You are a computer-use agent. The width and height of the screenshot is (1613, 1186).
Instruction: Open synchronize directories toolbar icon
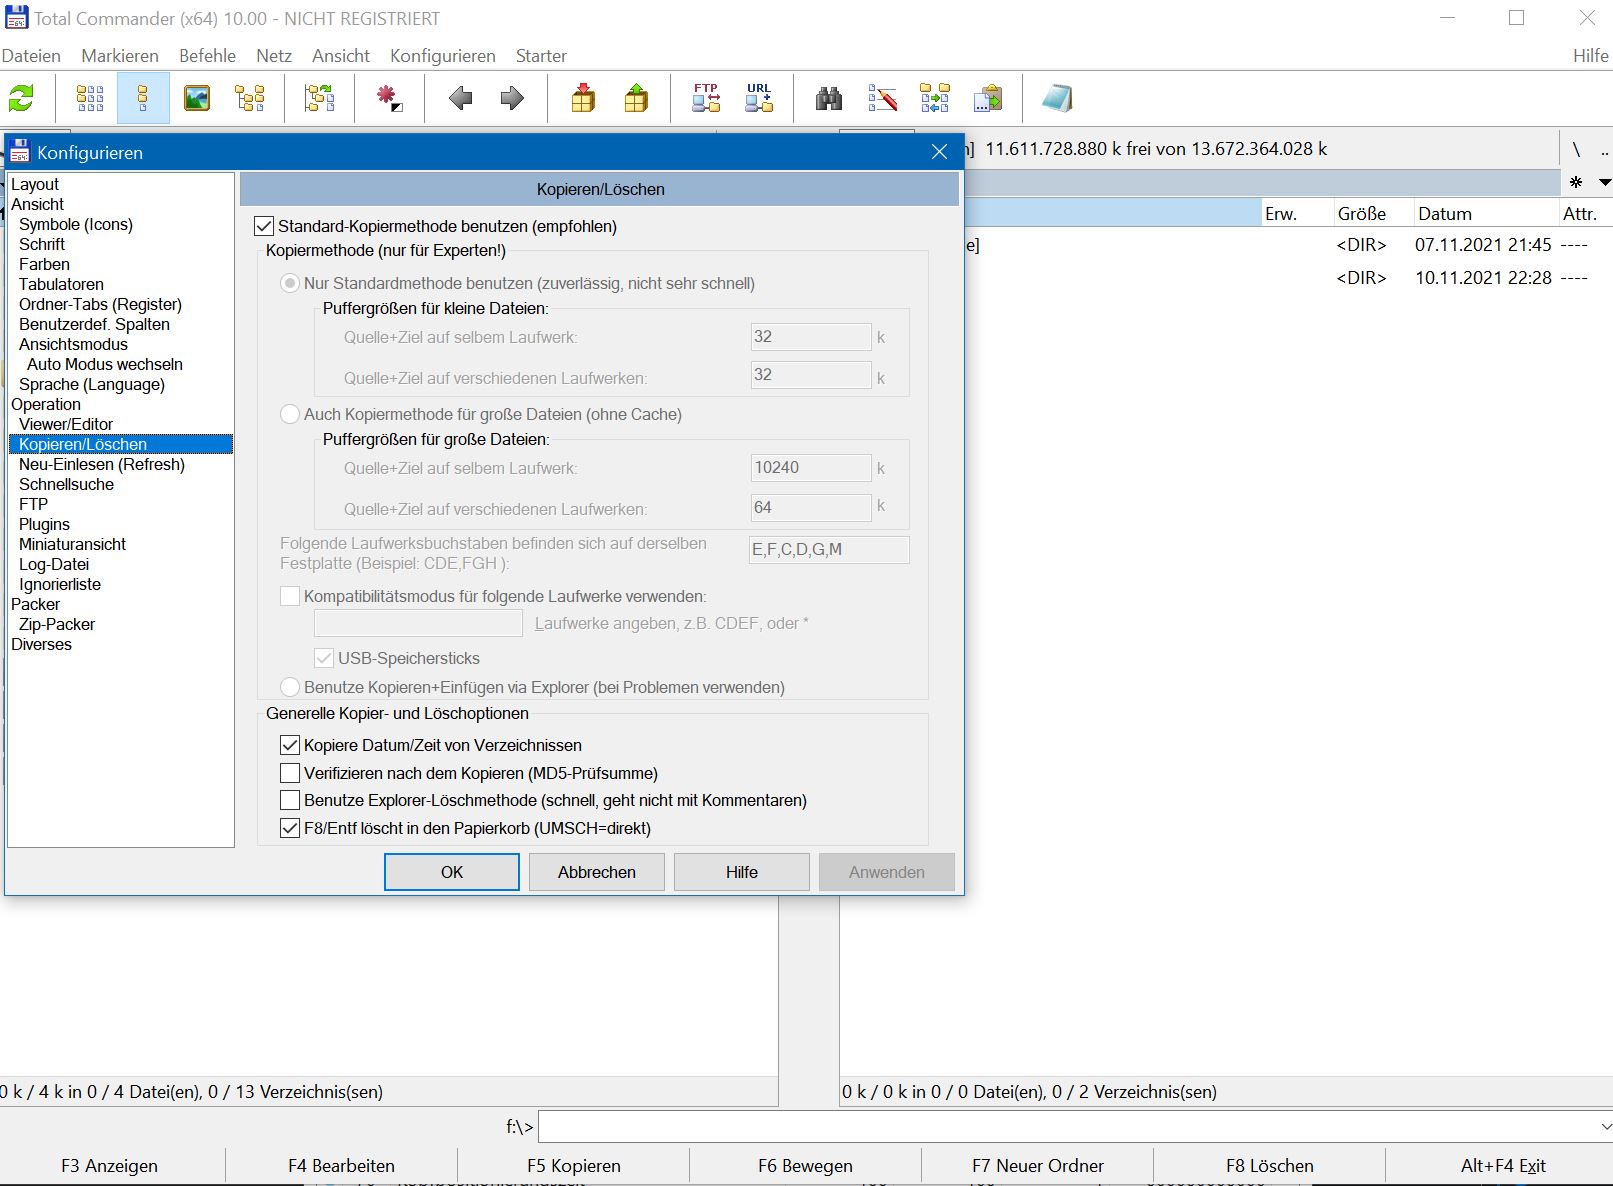pyautogui.click(x=935, y=98)
